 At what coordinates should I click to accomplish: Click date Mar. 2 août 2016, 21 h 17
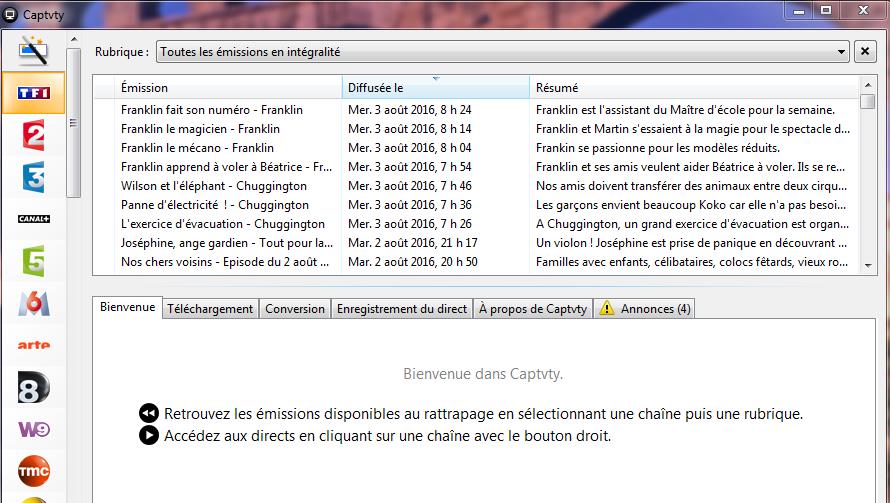[413, 243]
